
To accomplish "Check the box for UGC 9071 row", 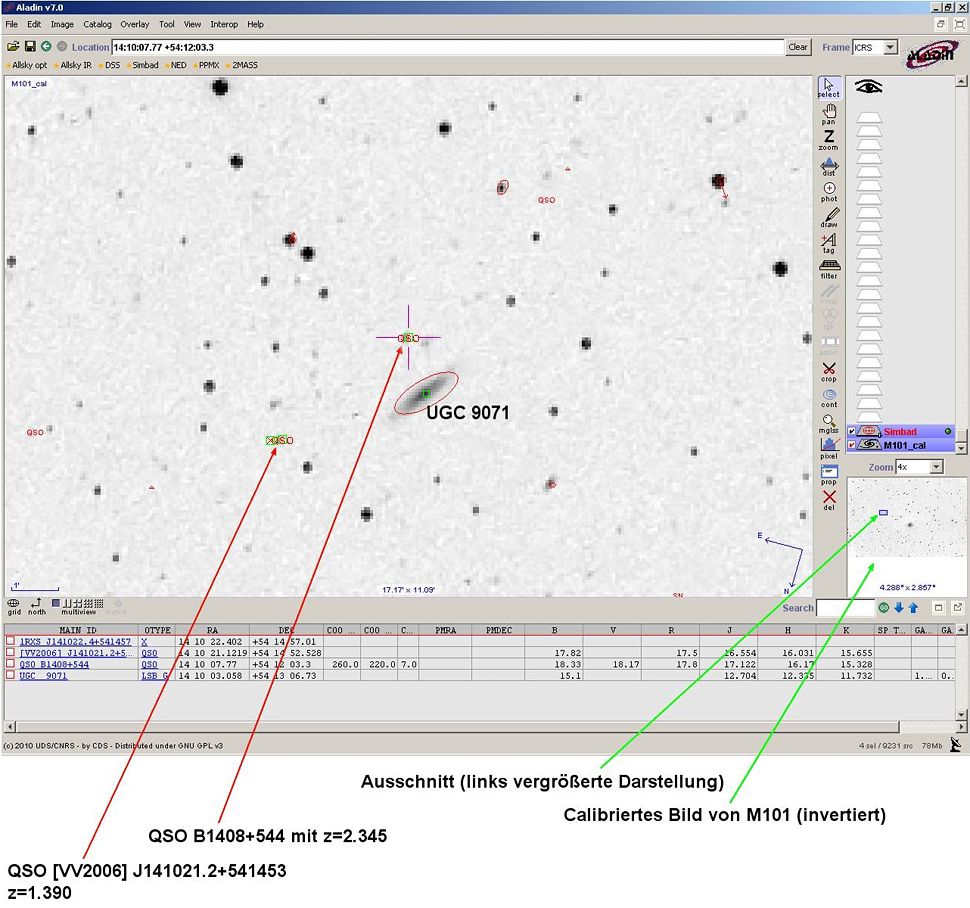I will point(11,676).
